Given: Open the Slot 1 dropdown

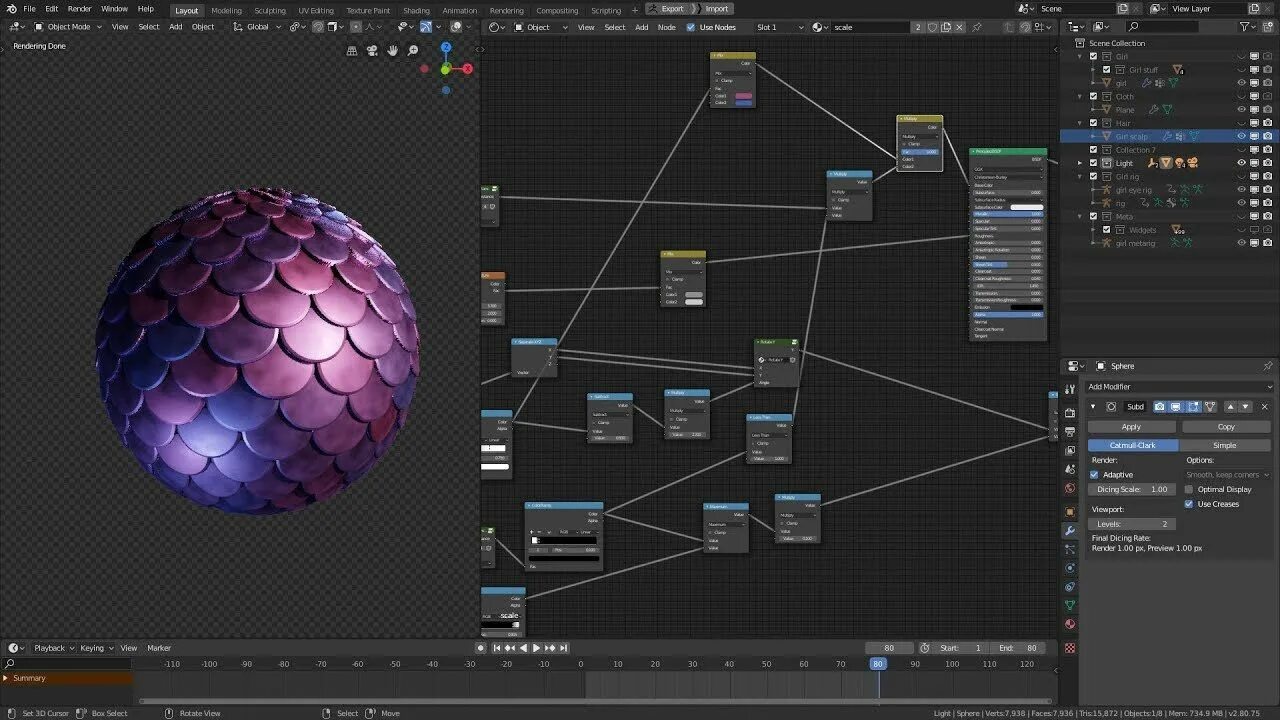Looking at the screenshot, I should coord(779,27).
